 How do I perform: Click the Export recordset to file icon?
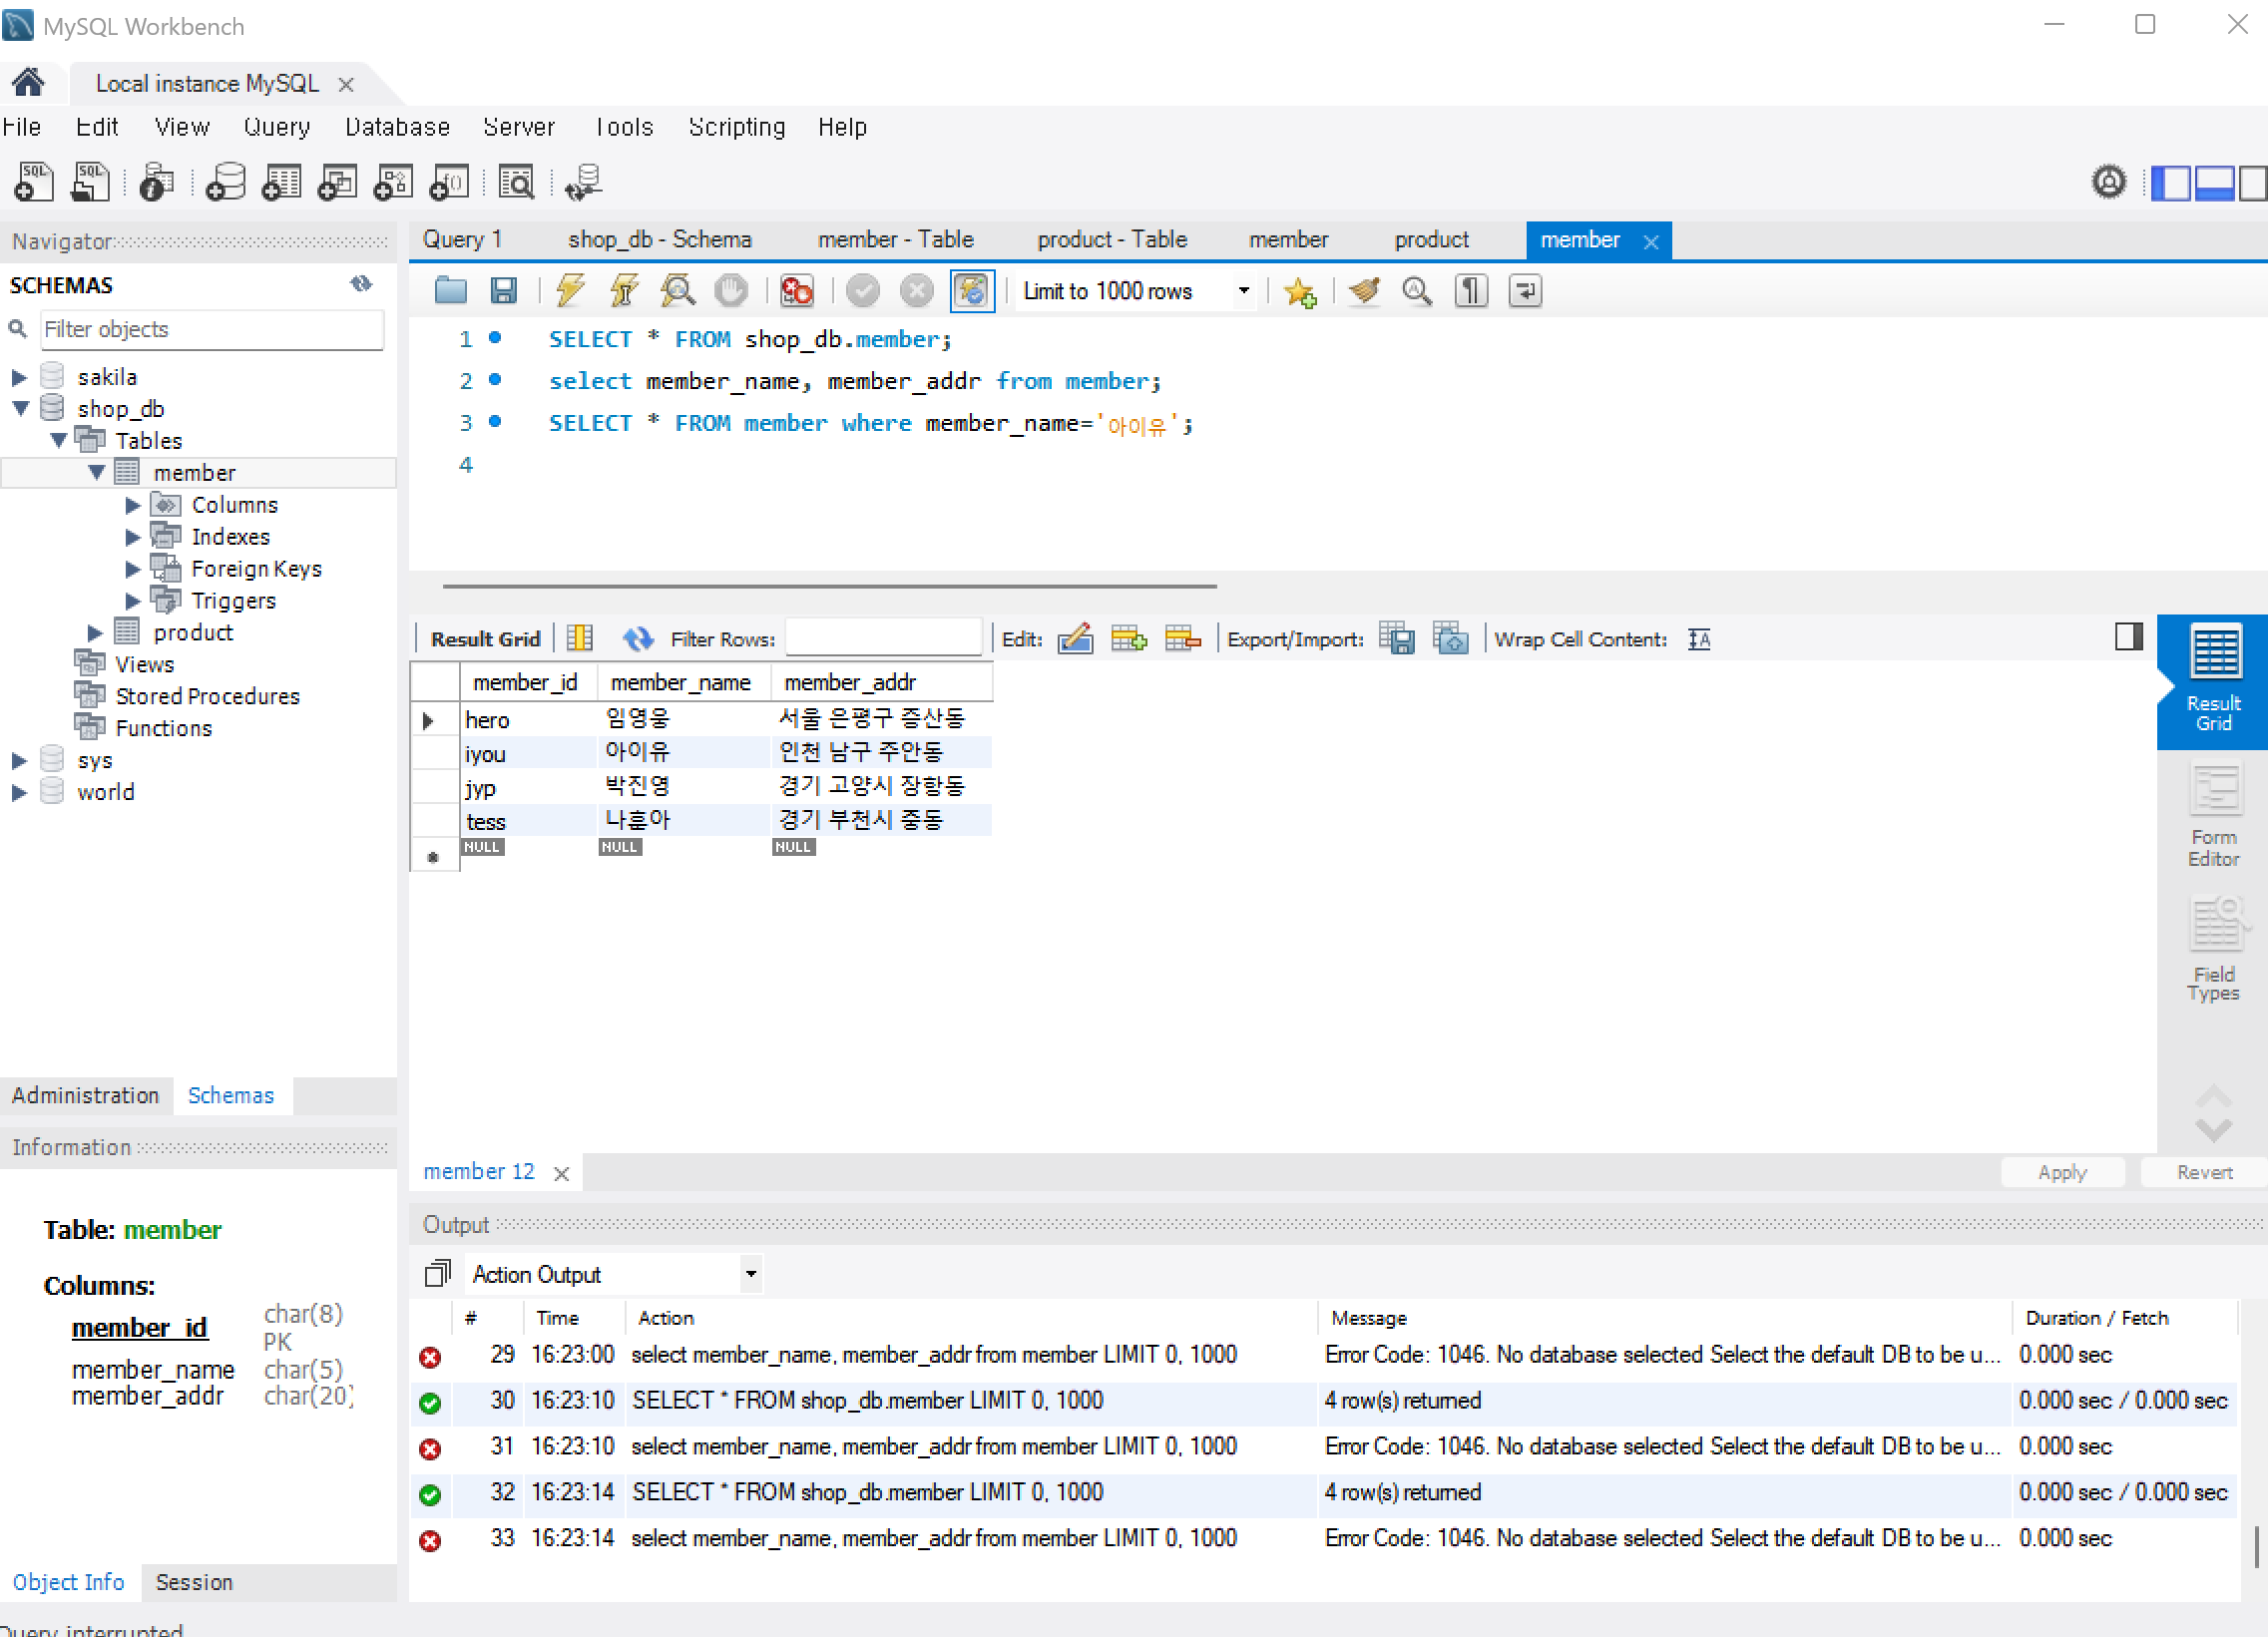[1396, 639]
